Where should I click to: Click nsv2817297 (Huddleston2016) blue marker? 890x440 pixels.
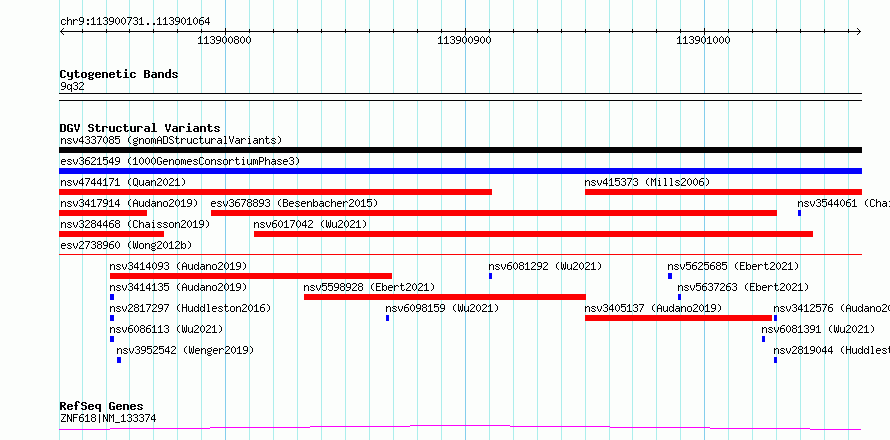point(112,318)
